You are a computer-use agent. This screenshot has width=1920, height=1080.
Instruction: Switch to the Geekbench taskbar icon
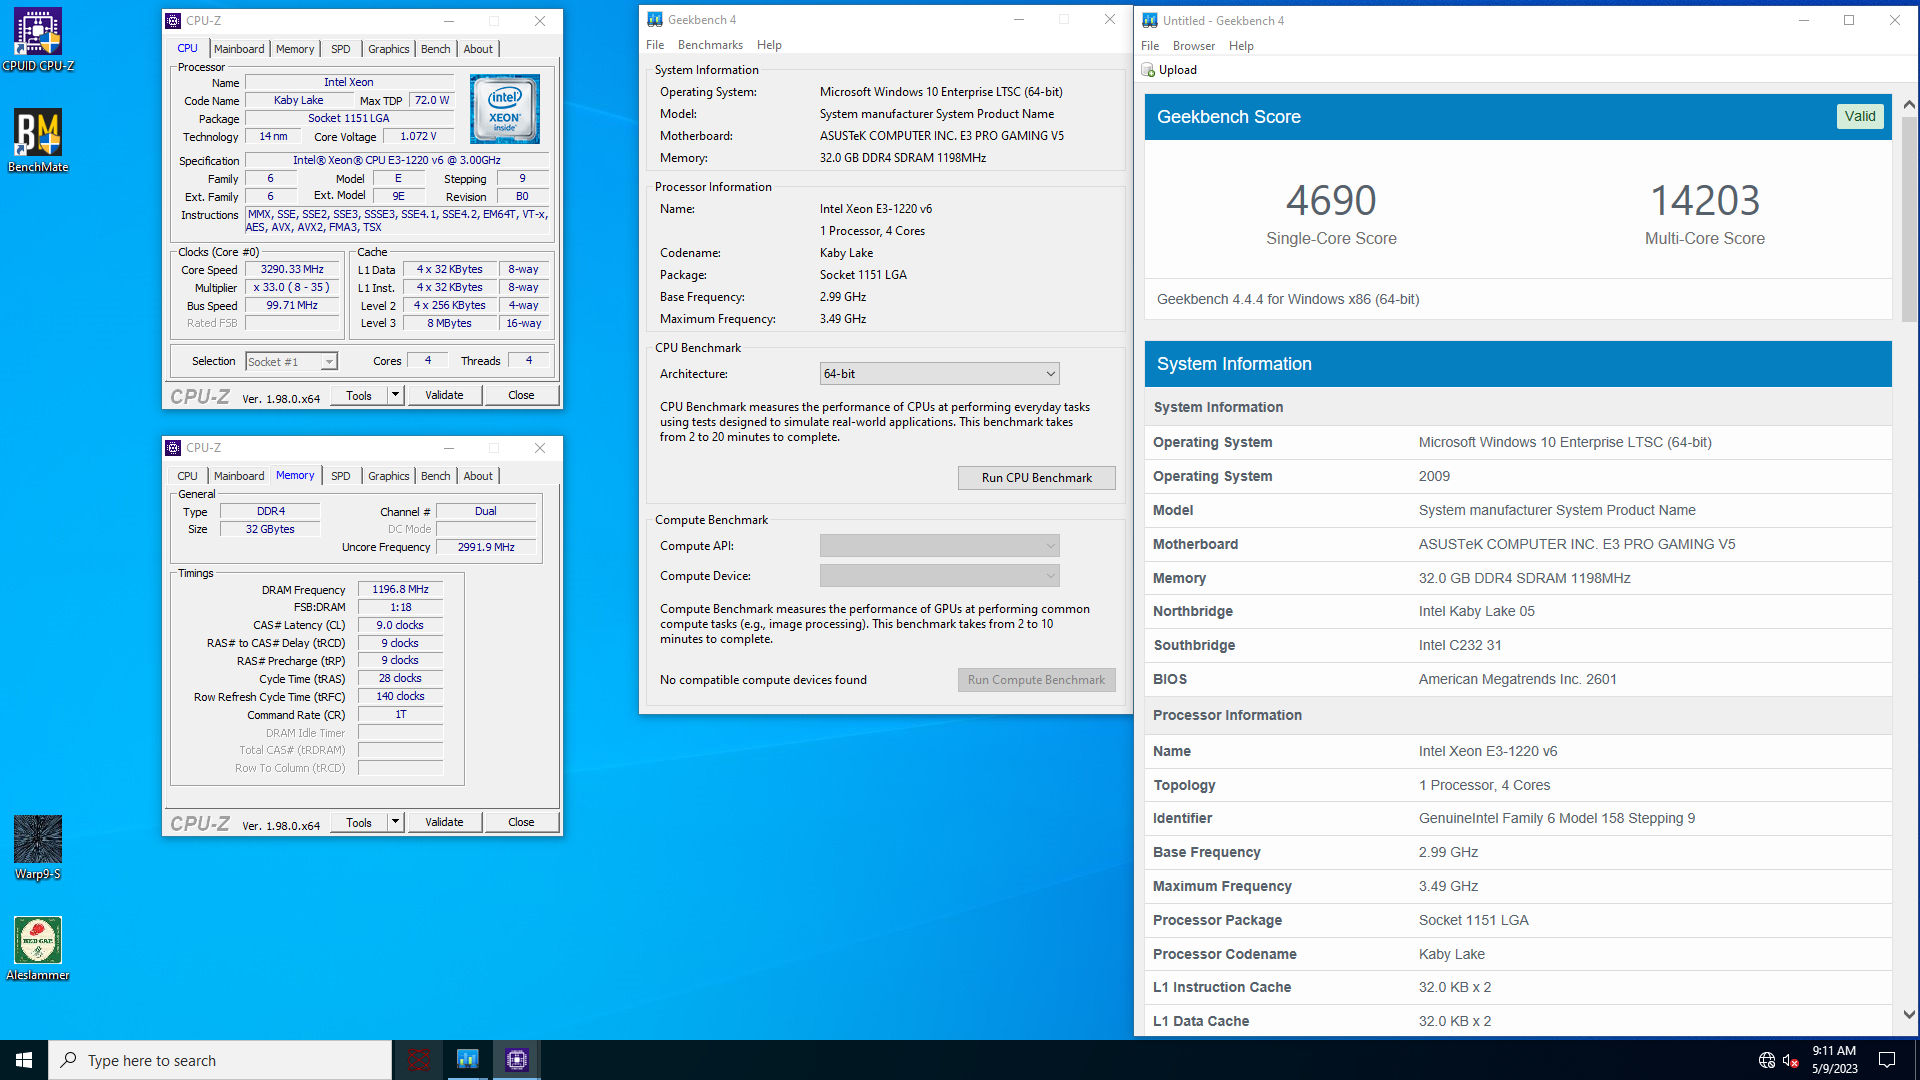click(467, 1060)
